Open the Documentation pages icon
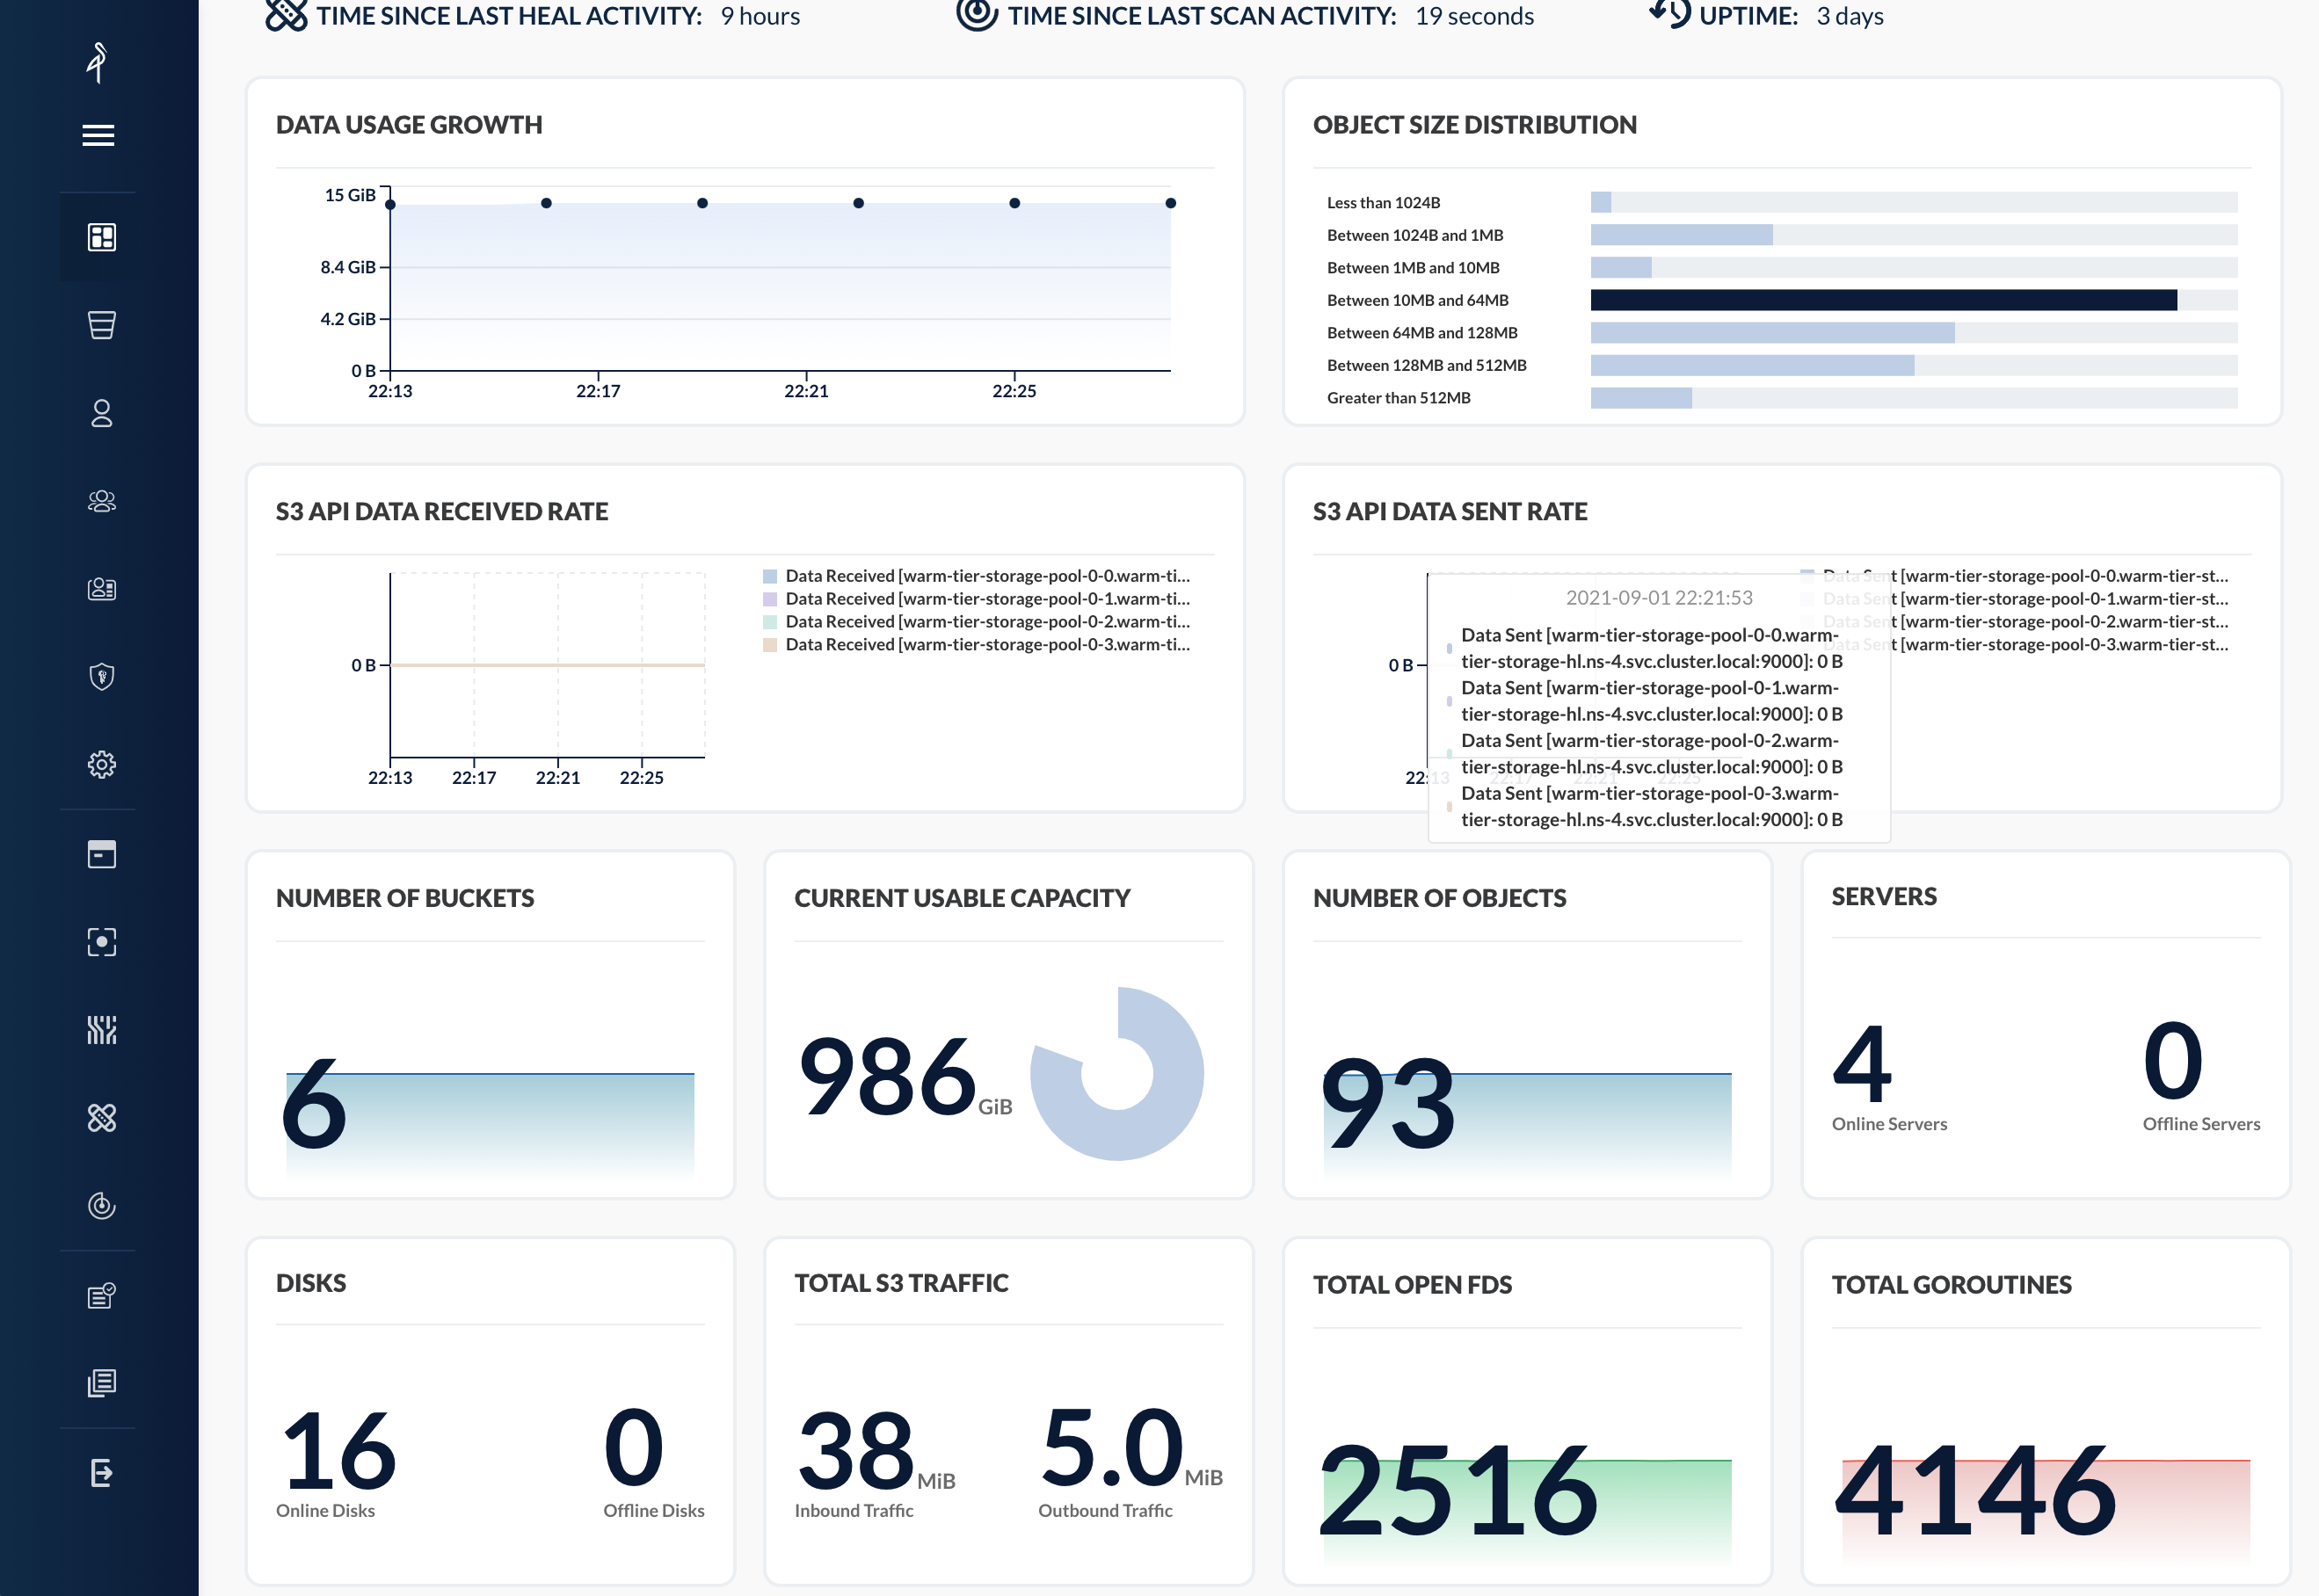The width and height of the screenshot is (2319, 1596). tap(101, 1384)
